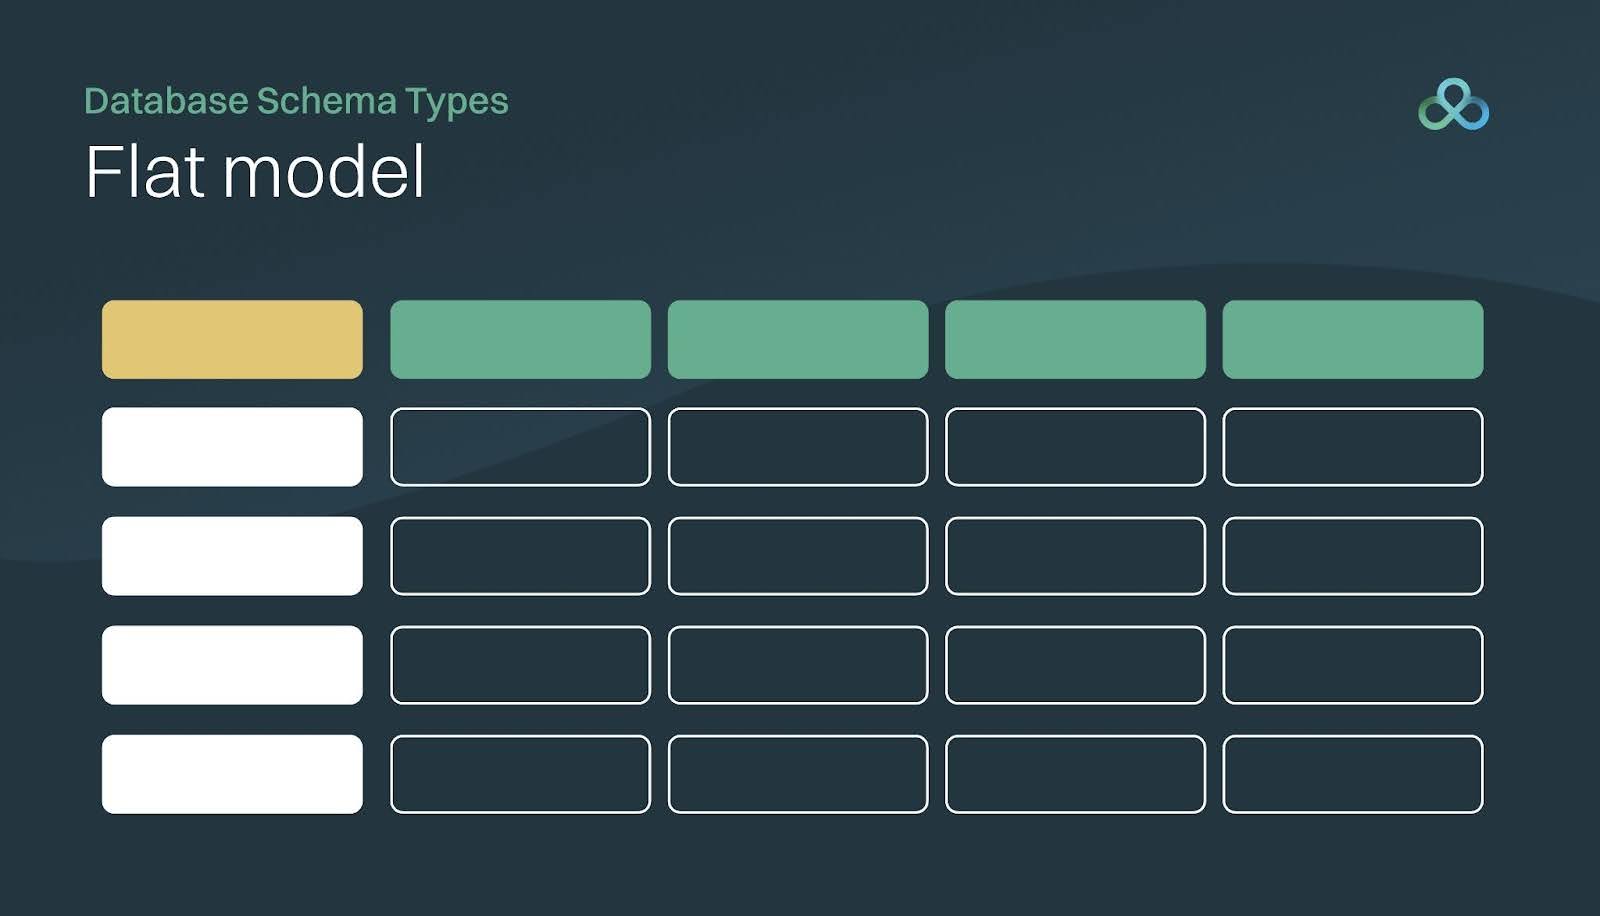
Task: Click the rightmost green header cell
Action: click(1352, 339)
